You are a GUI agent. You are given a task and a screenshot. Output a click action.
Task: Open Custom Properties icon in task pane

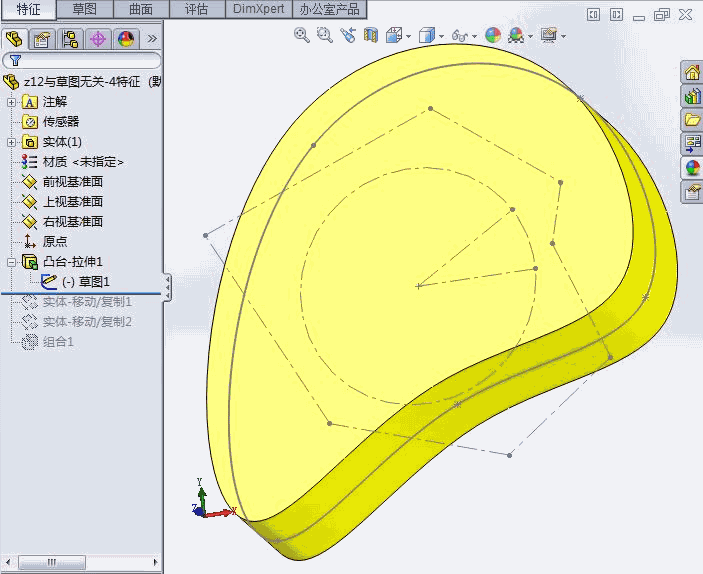click(692, 192)
